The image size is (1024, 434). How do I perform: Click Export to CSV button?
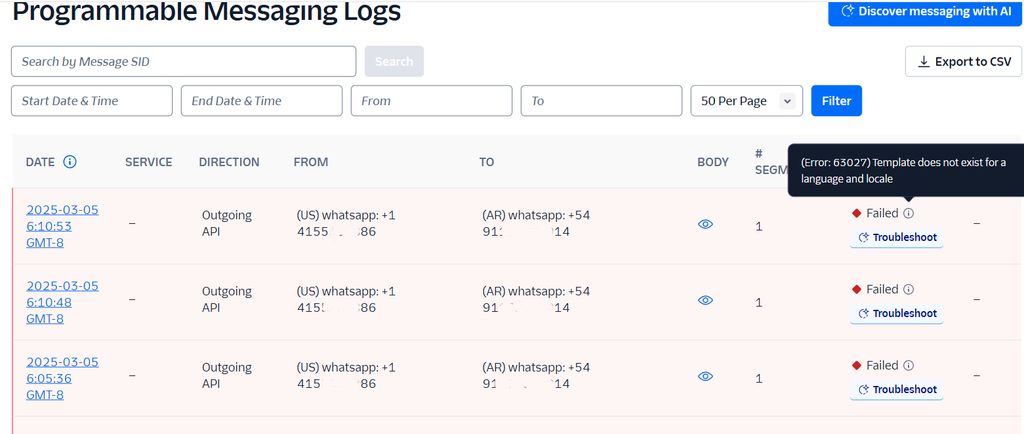[963, 62]
